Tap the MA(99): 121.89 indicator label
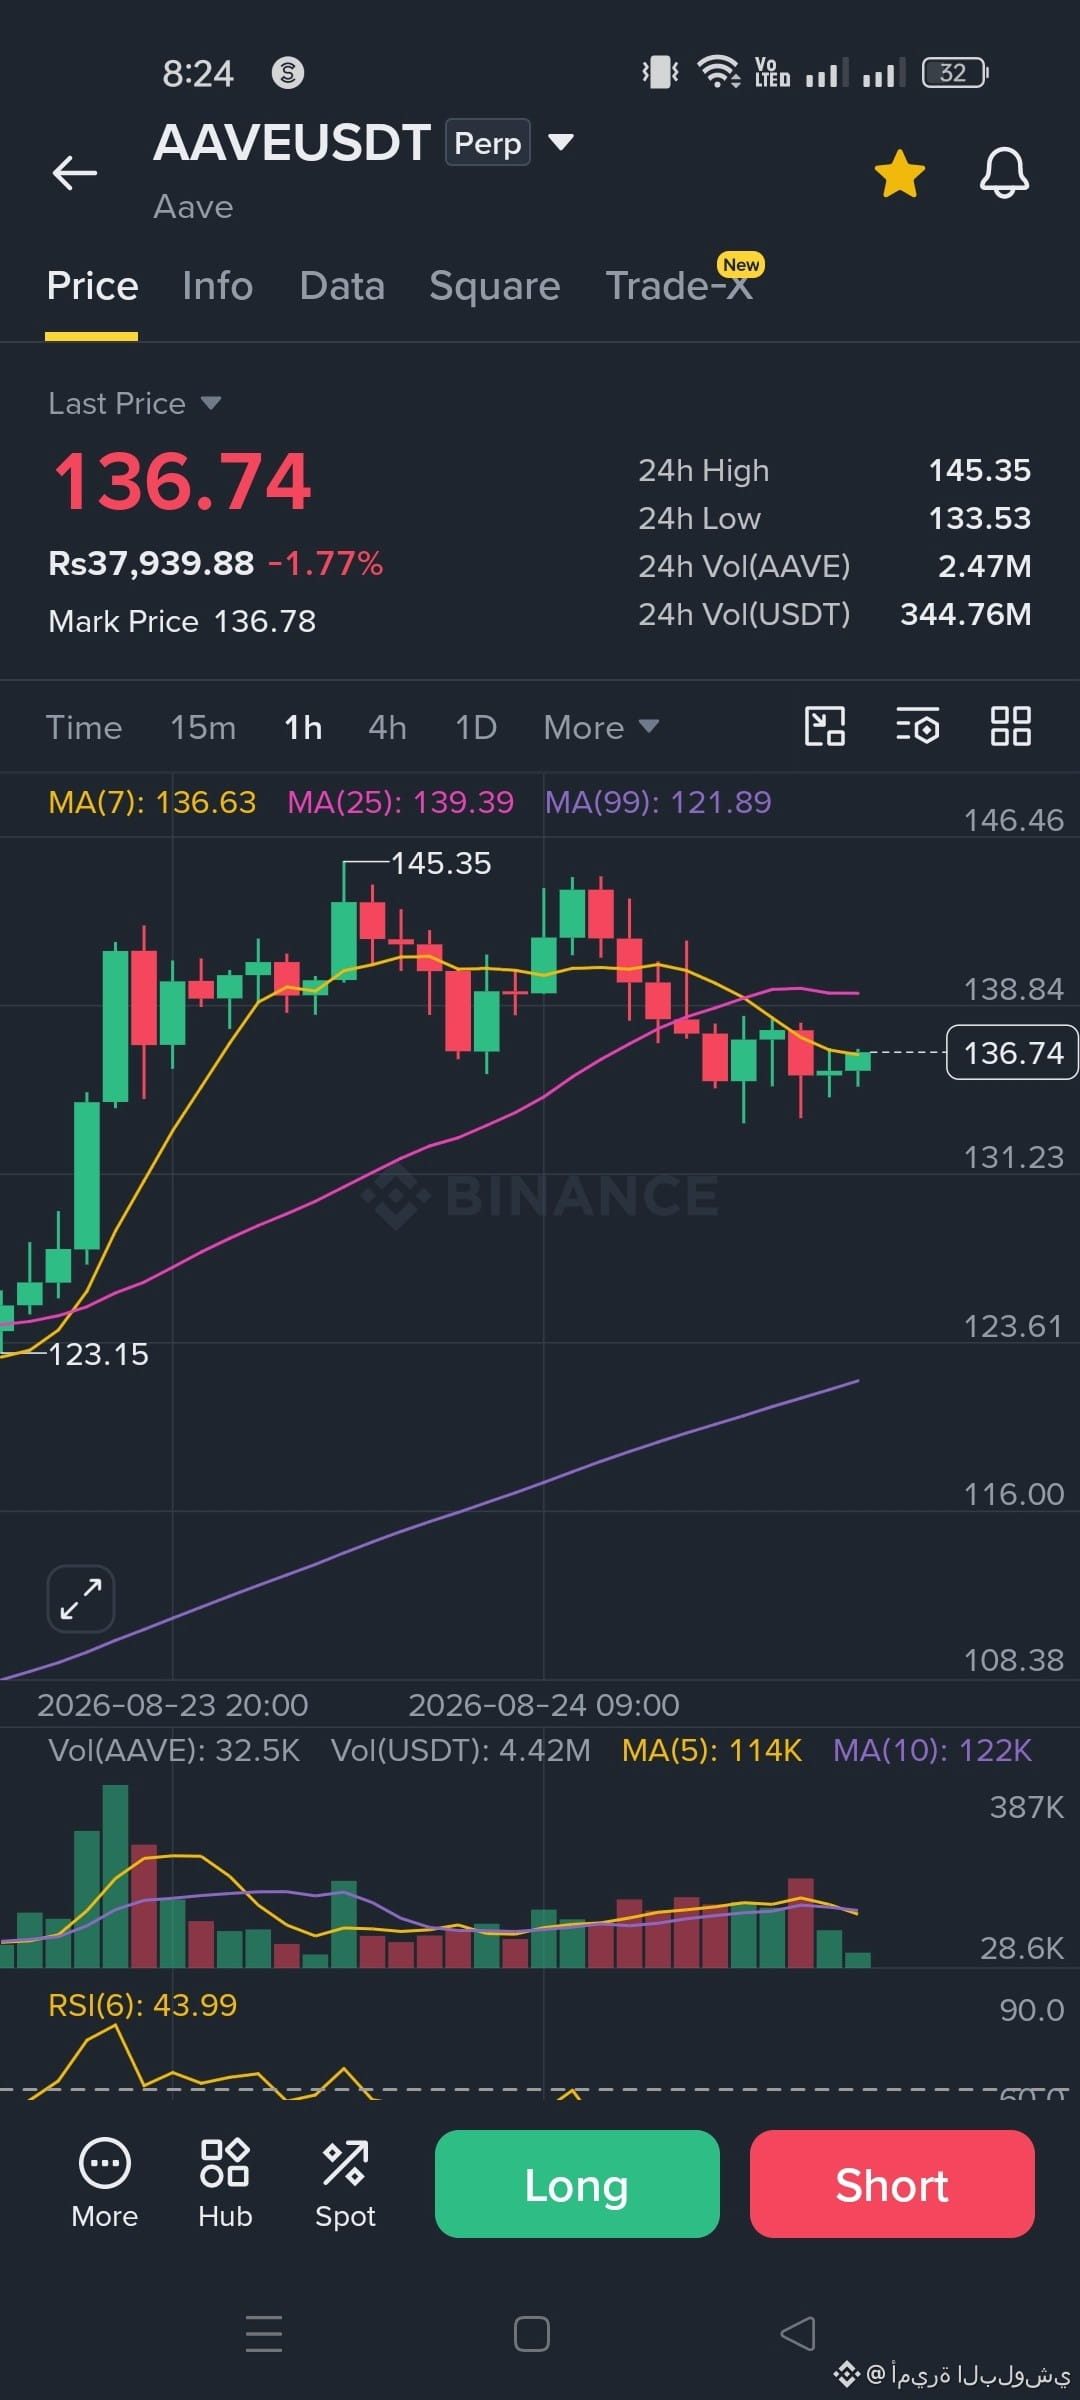Viewport: 1080px width, 2400px height. tap(658, 802)
